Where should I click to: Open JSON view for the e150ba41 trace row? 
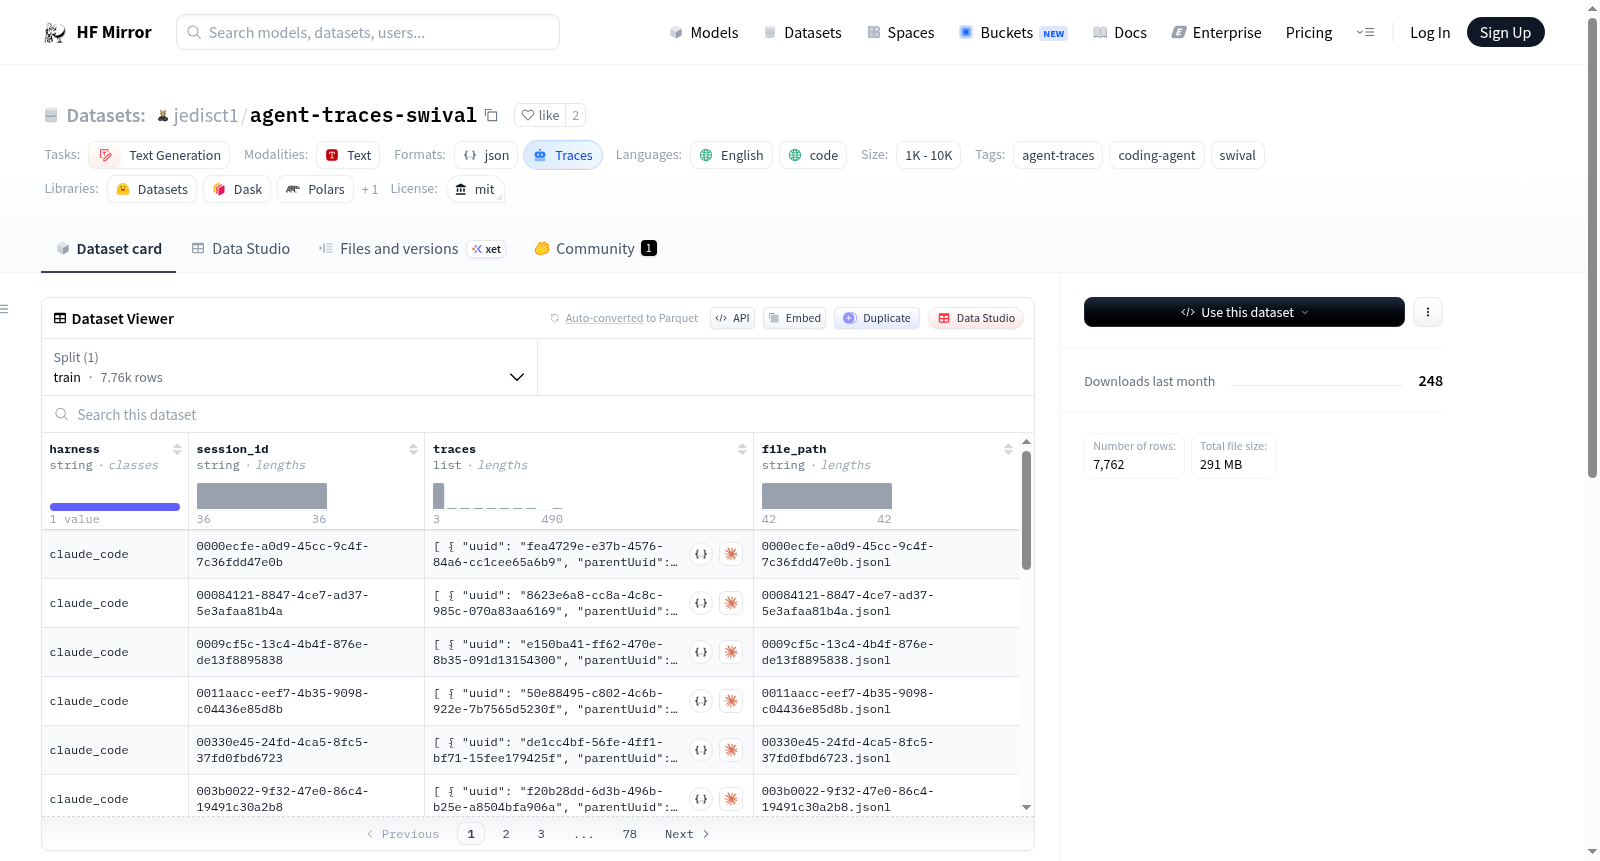pyautogui.click(x=701, y=652)
